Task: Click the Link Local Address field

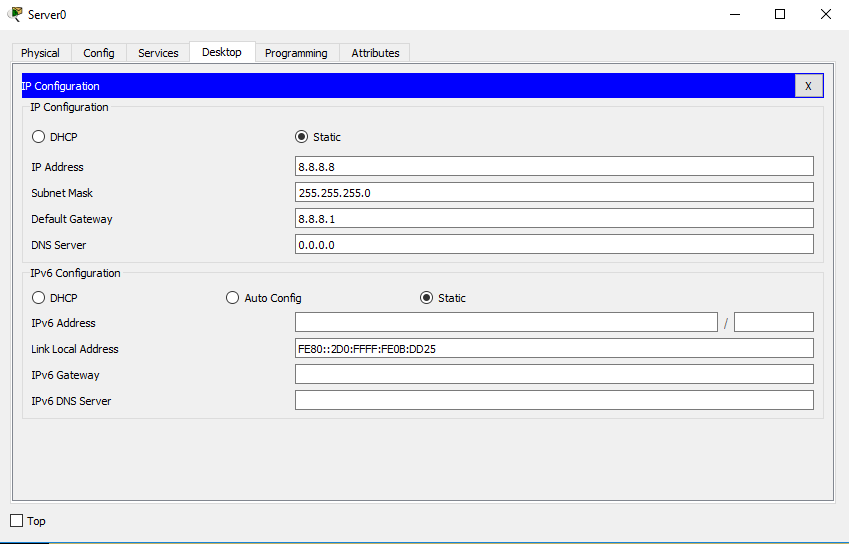Action: (554, 348)
